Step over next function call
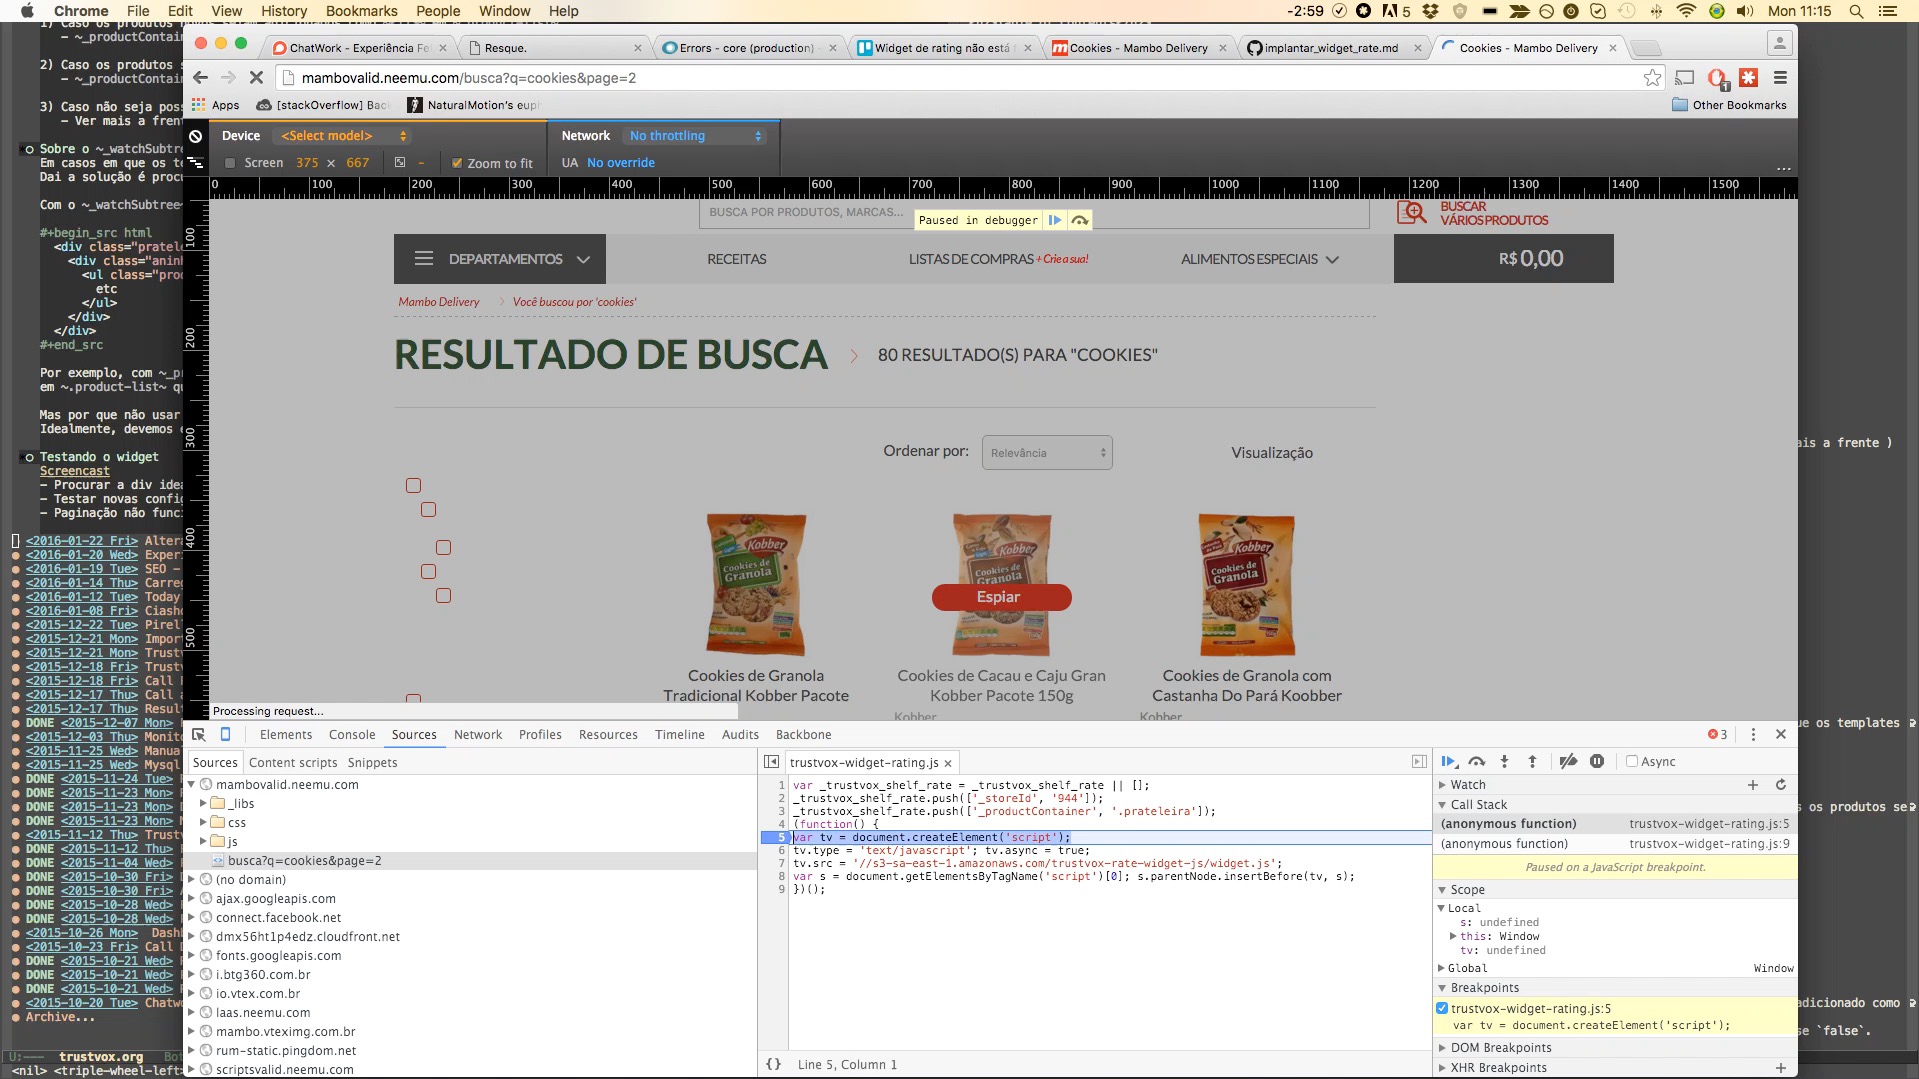Image resolution: width=1919 pixels, height=1079 pixels. click(x=1477, y=762)
